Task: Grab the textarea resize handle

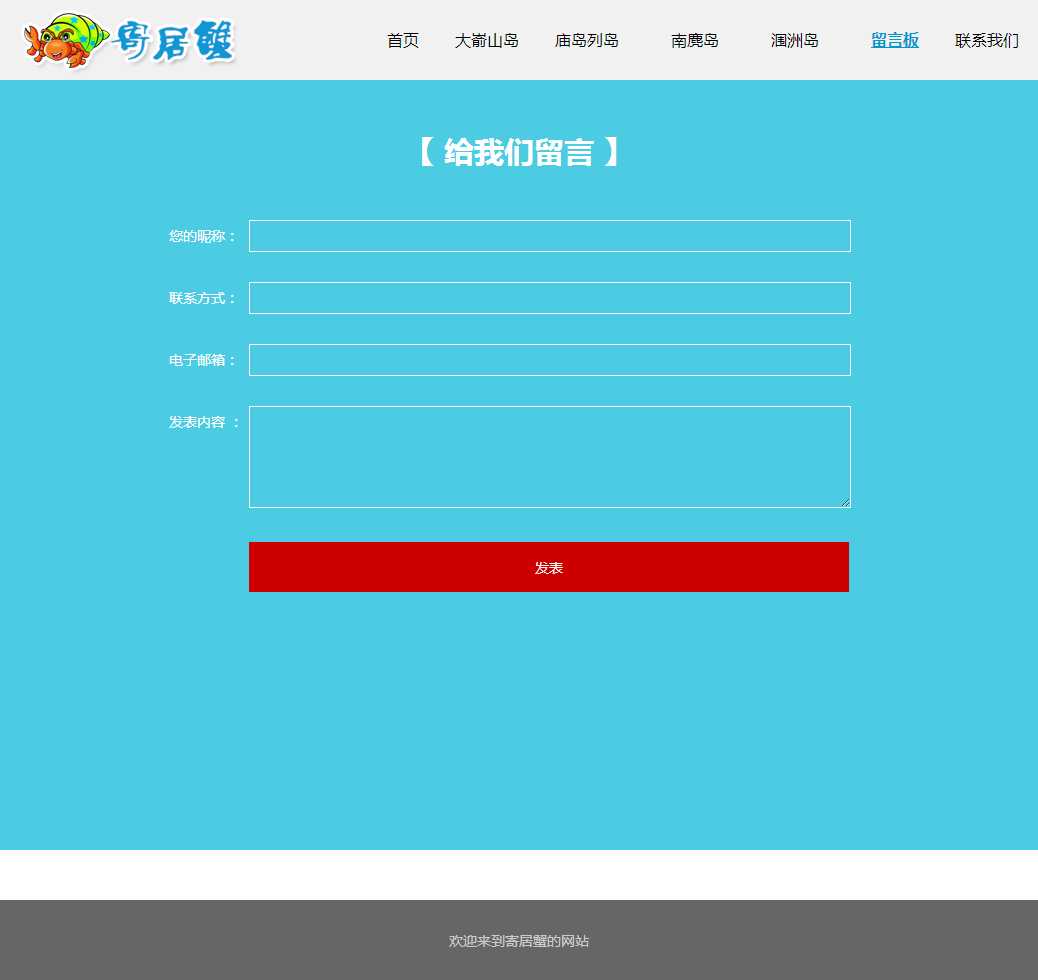Action: 845,502
